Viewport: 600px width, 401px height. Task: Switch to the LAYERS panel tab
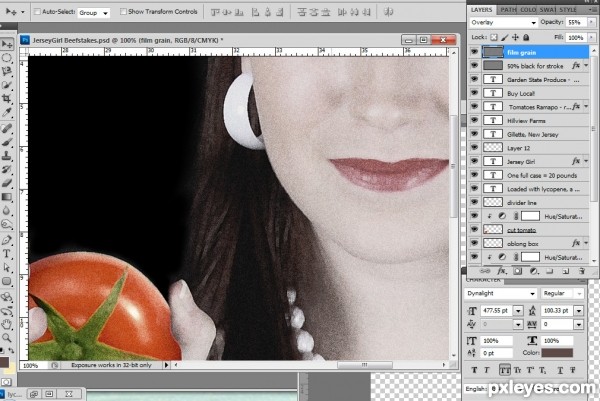pyautogui.click(x=481, y=10)
